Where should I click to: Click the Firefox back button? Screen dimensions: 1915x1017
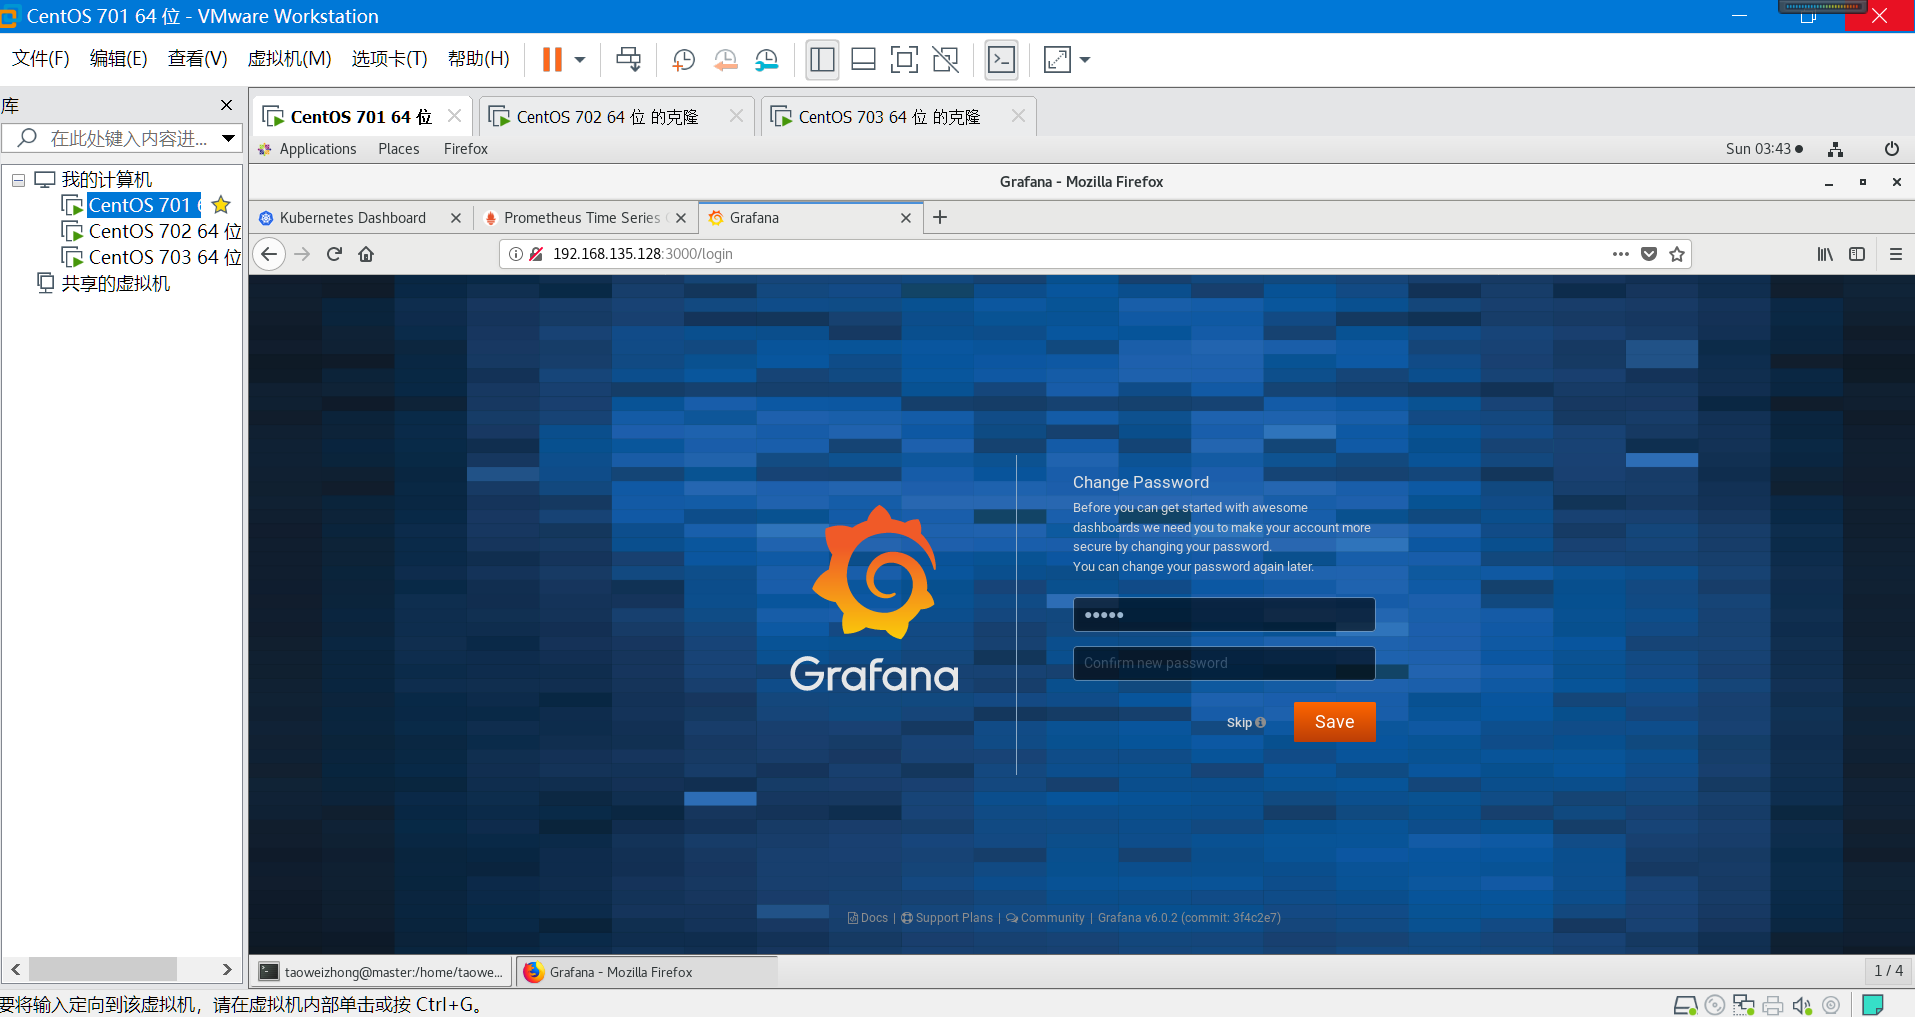tap(269, 254)
